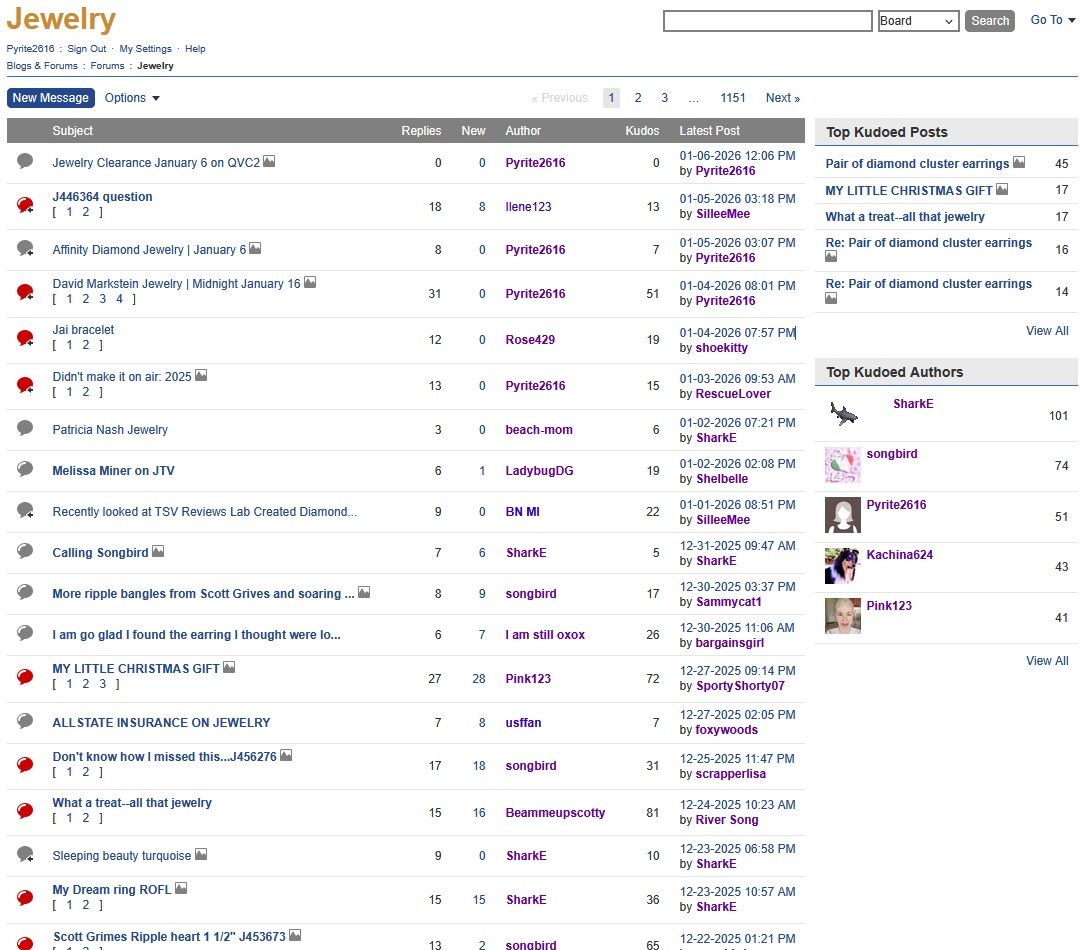The width and height of the screenshot is (1086, 950).
Task: Open the Options dropdown menu
Action: tap(132, 98)
